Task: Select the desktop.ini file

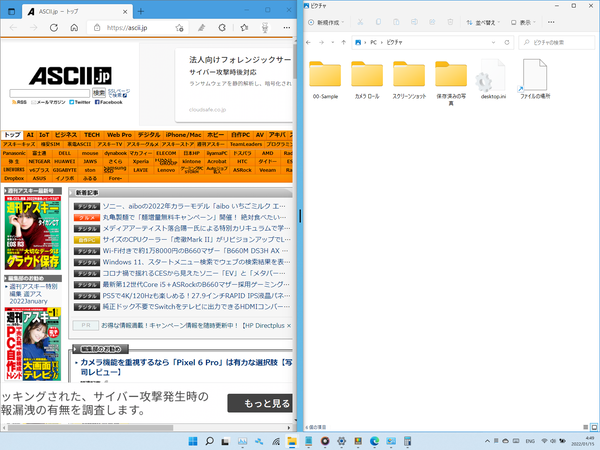Action: (x=493, y=80)
